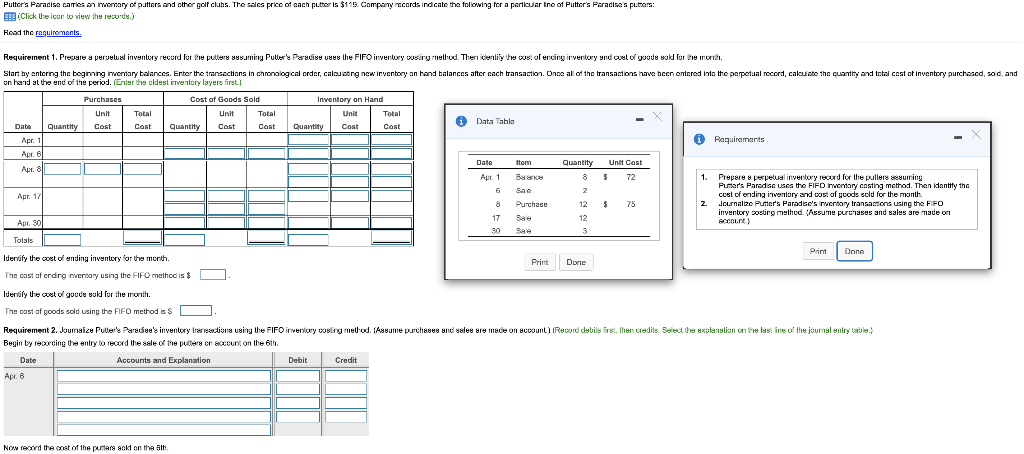Click unit cost '72' in the Data Table
Image resolution: width=1024 pixels, height=454 pixels.
pyautogui.click(x=630, y=176)
